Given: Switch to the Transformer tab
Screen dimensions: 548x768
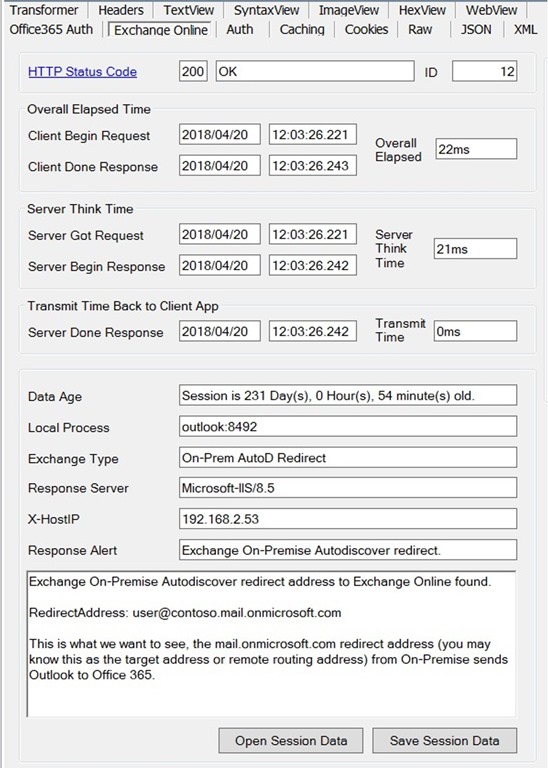Looking at the screenshot, I should [44, 10].
